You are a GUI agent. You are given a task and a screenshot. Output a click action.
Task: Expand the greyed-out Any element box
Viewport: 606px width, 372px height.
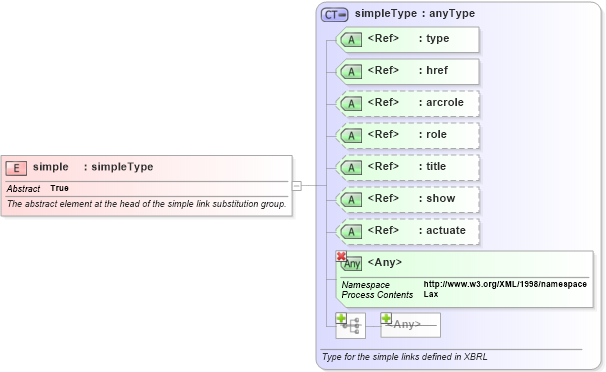click(410, 325)
